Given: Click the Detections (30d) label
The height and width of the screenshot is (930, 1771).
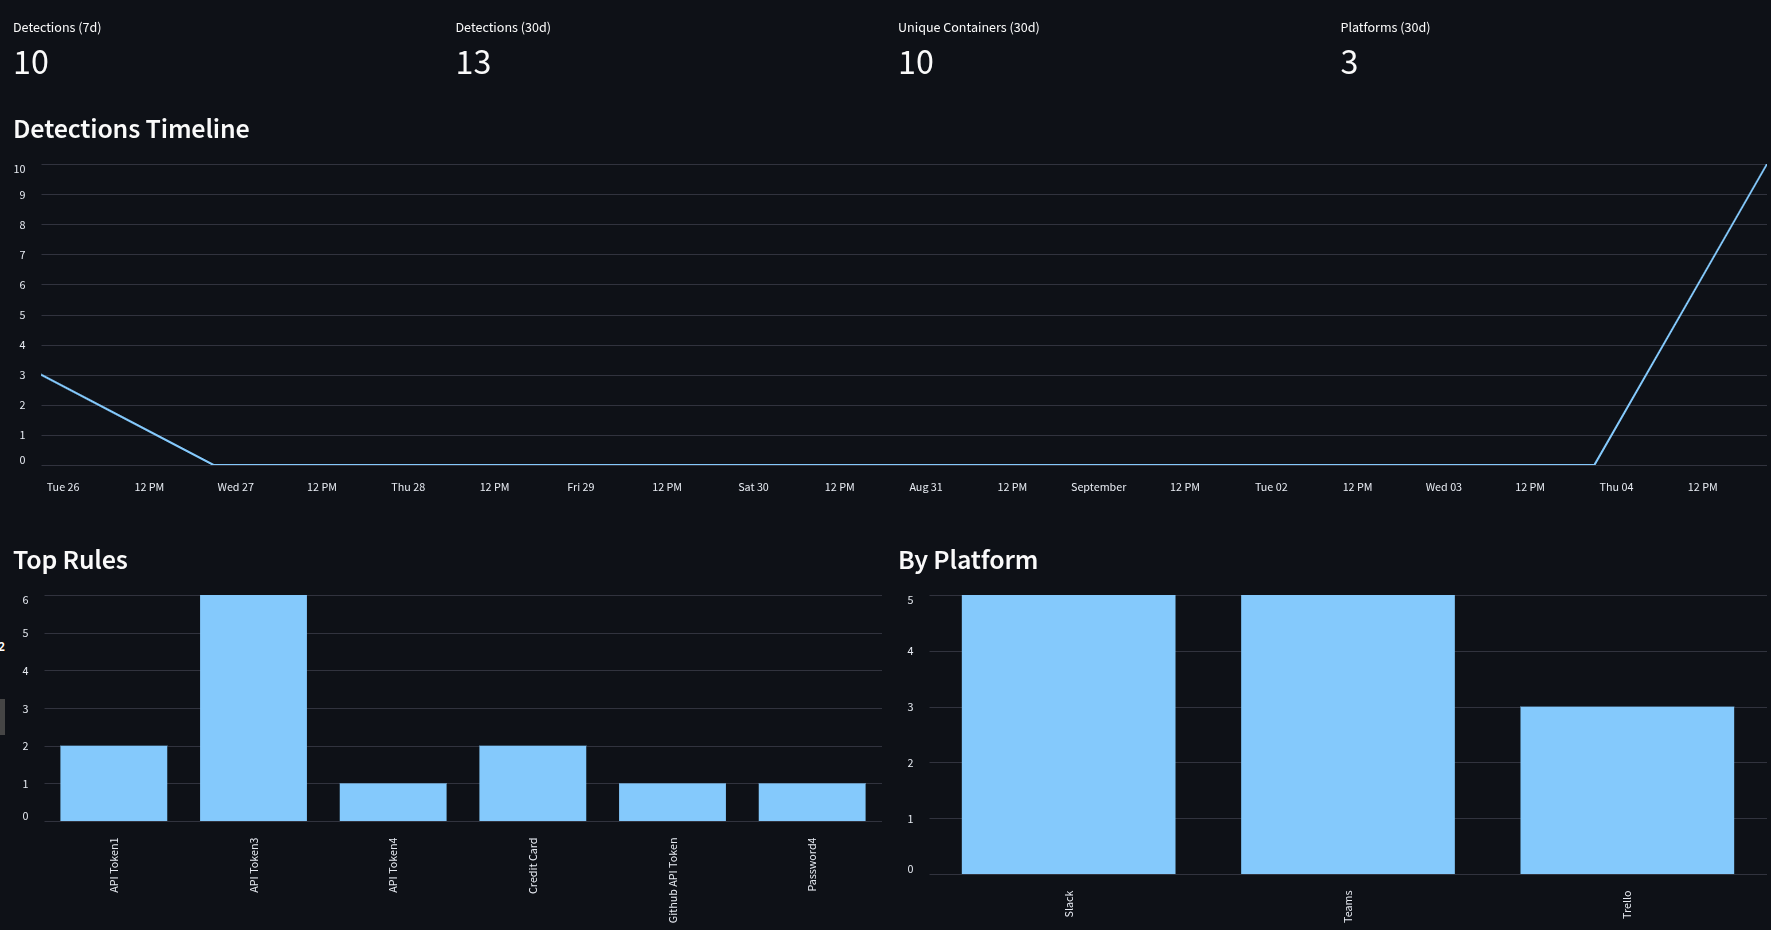Looking at the screenshot, I should coord(503,28).
